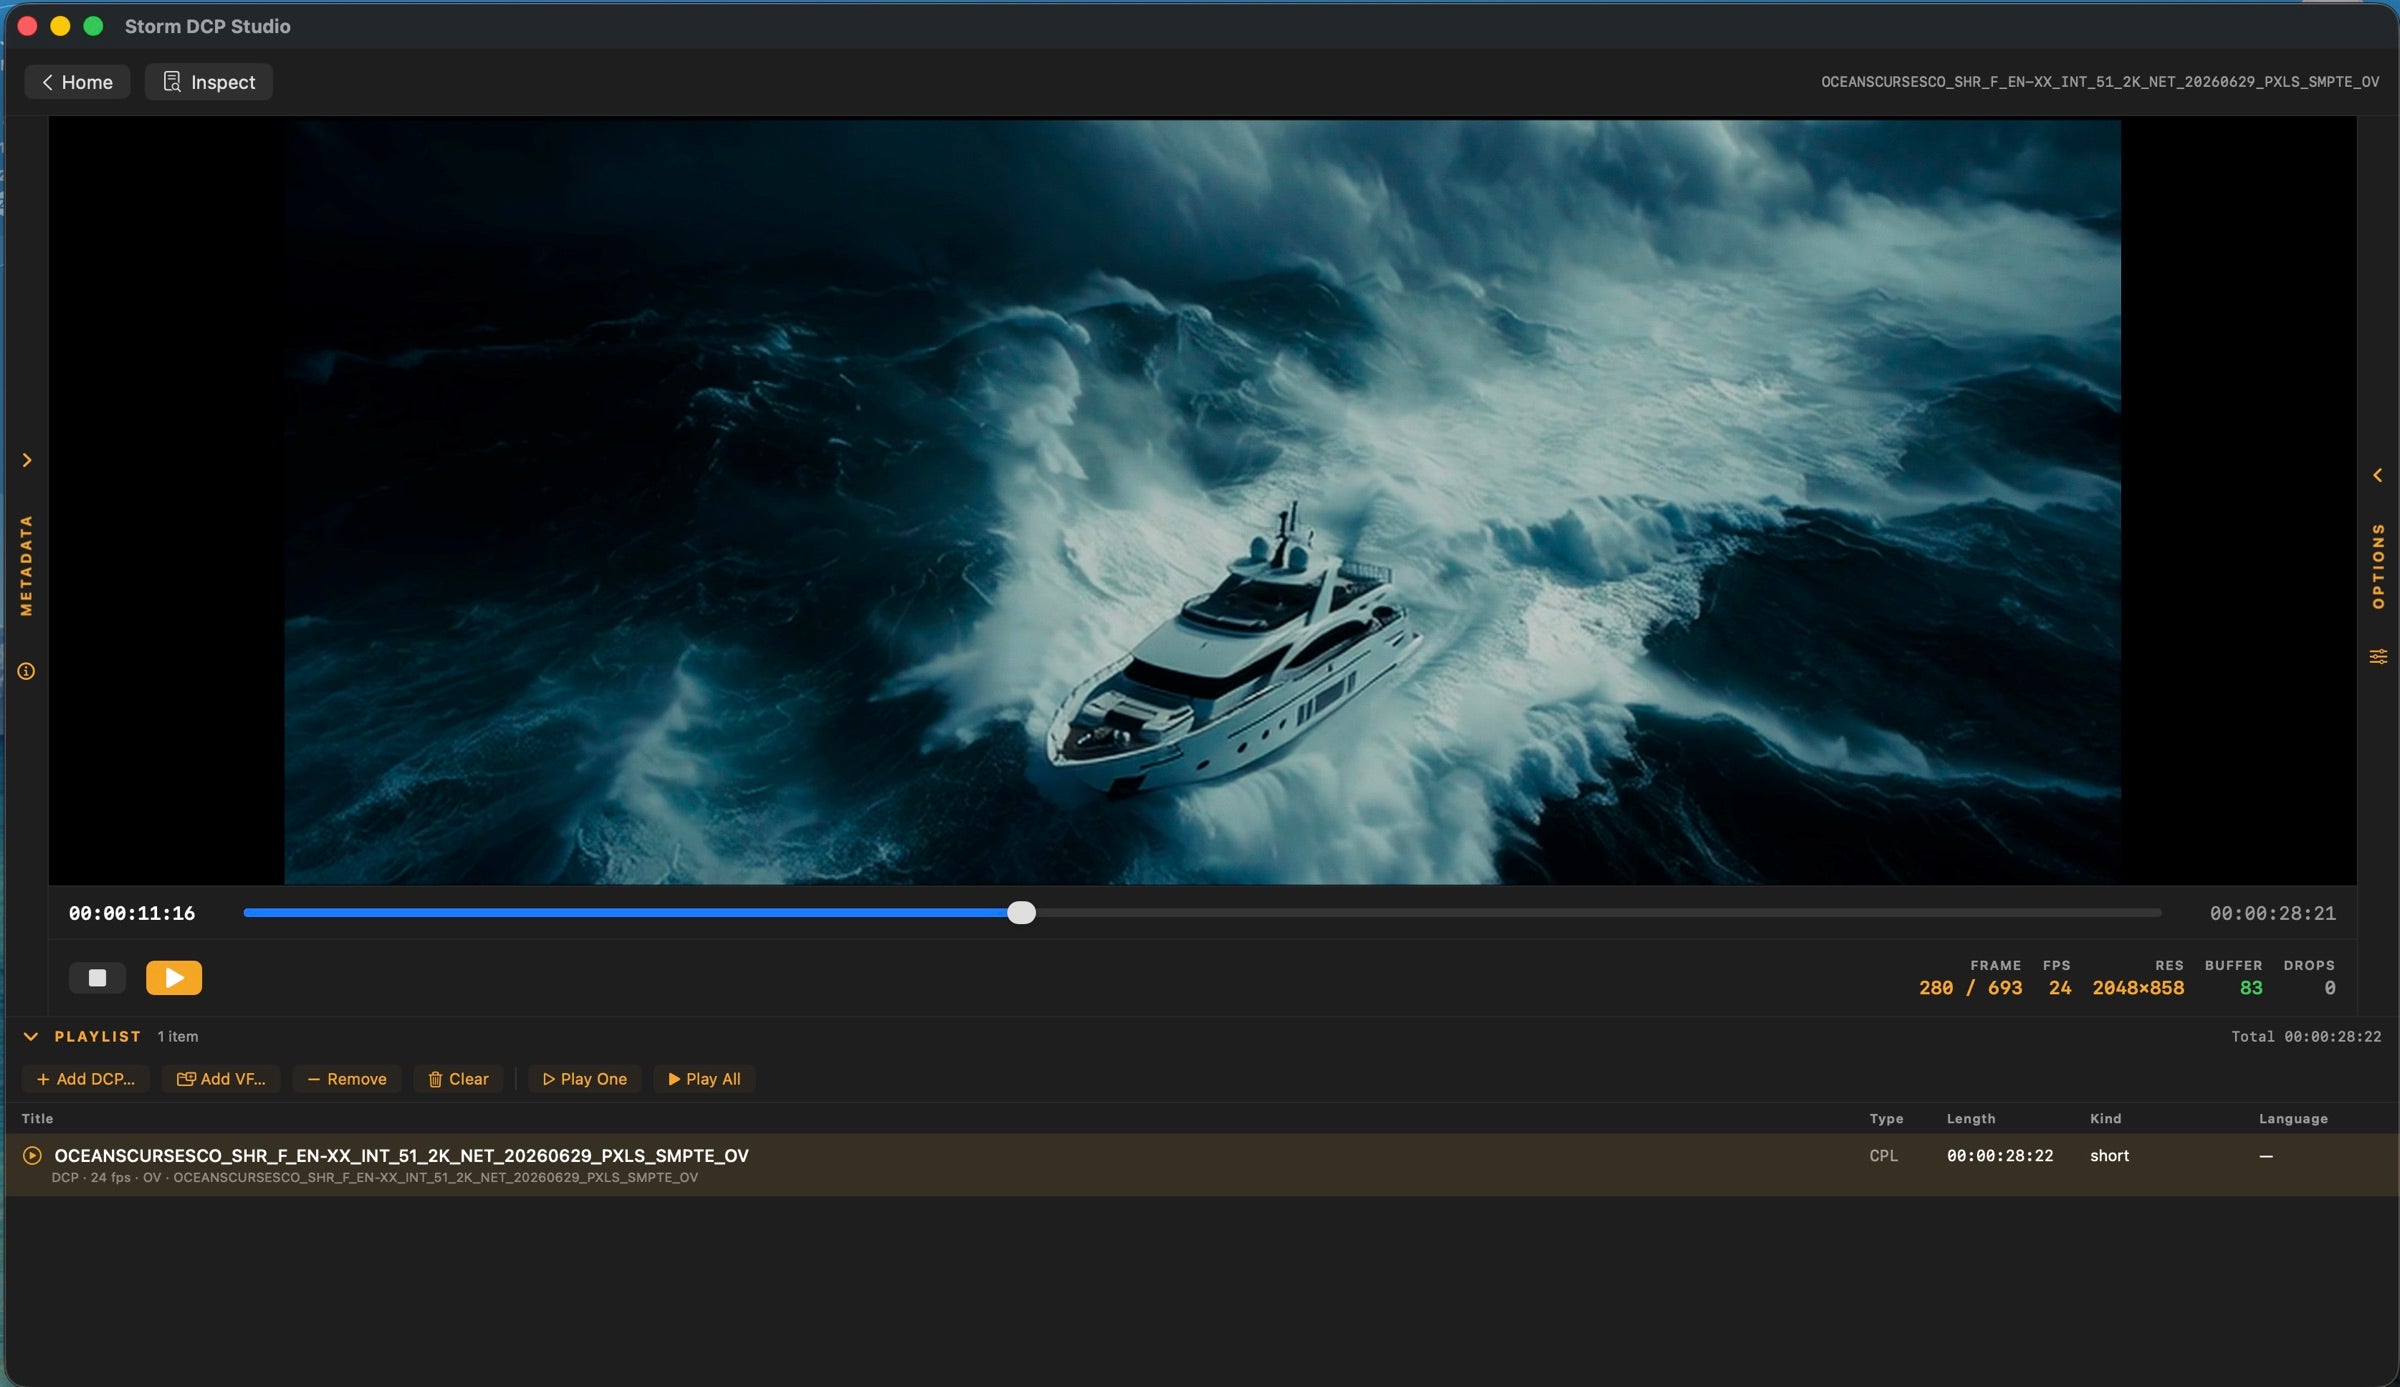Click Add VF... button
This screenshot has height=1387, width=2400.
click(221, 1079)
